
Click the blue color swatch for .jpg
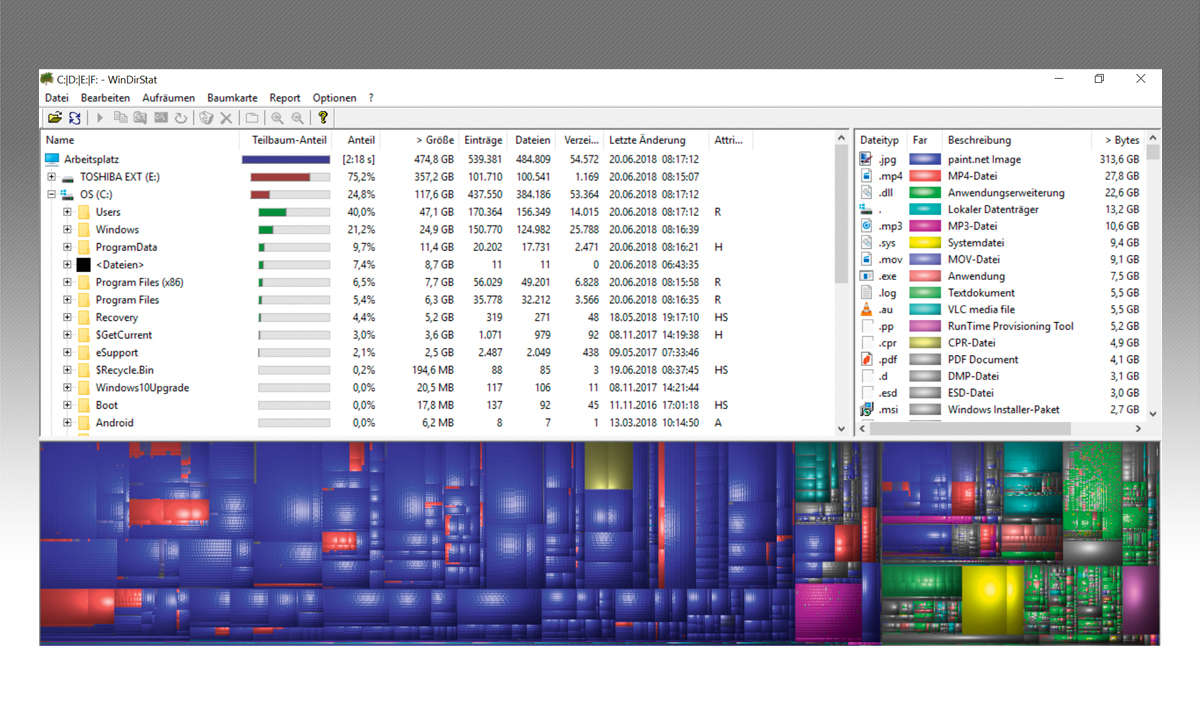pos(924,159)
